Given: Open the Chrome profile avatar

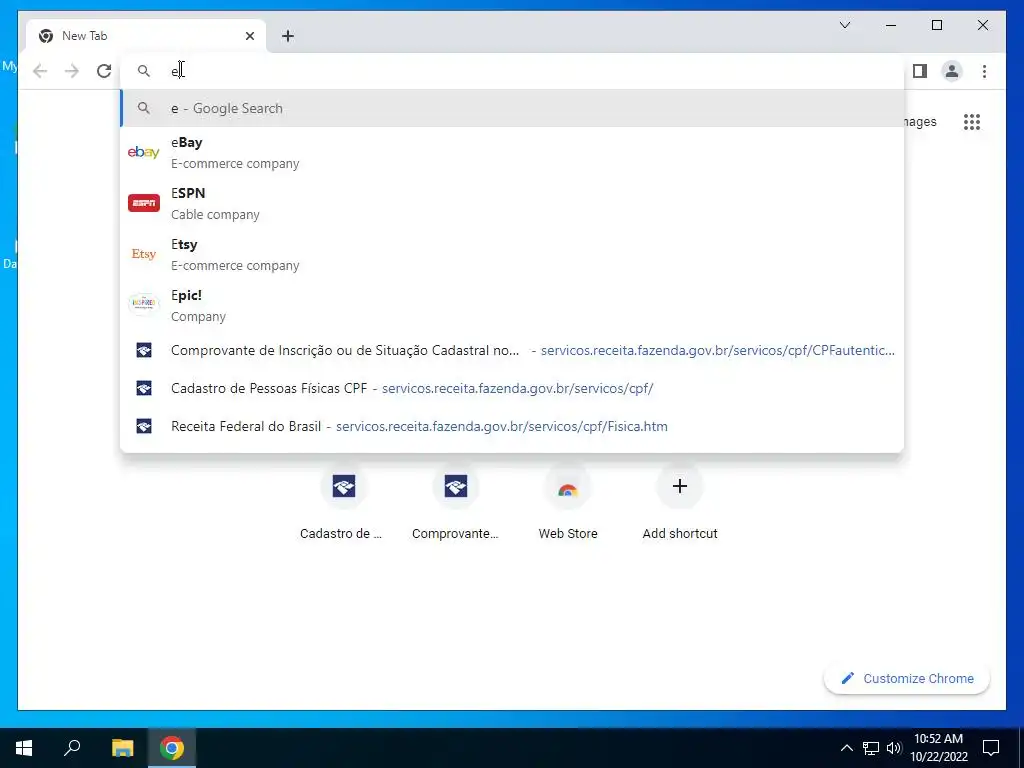Looking at the screenshot, I should 952,71.
